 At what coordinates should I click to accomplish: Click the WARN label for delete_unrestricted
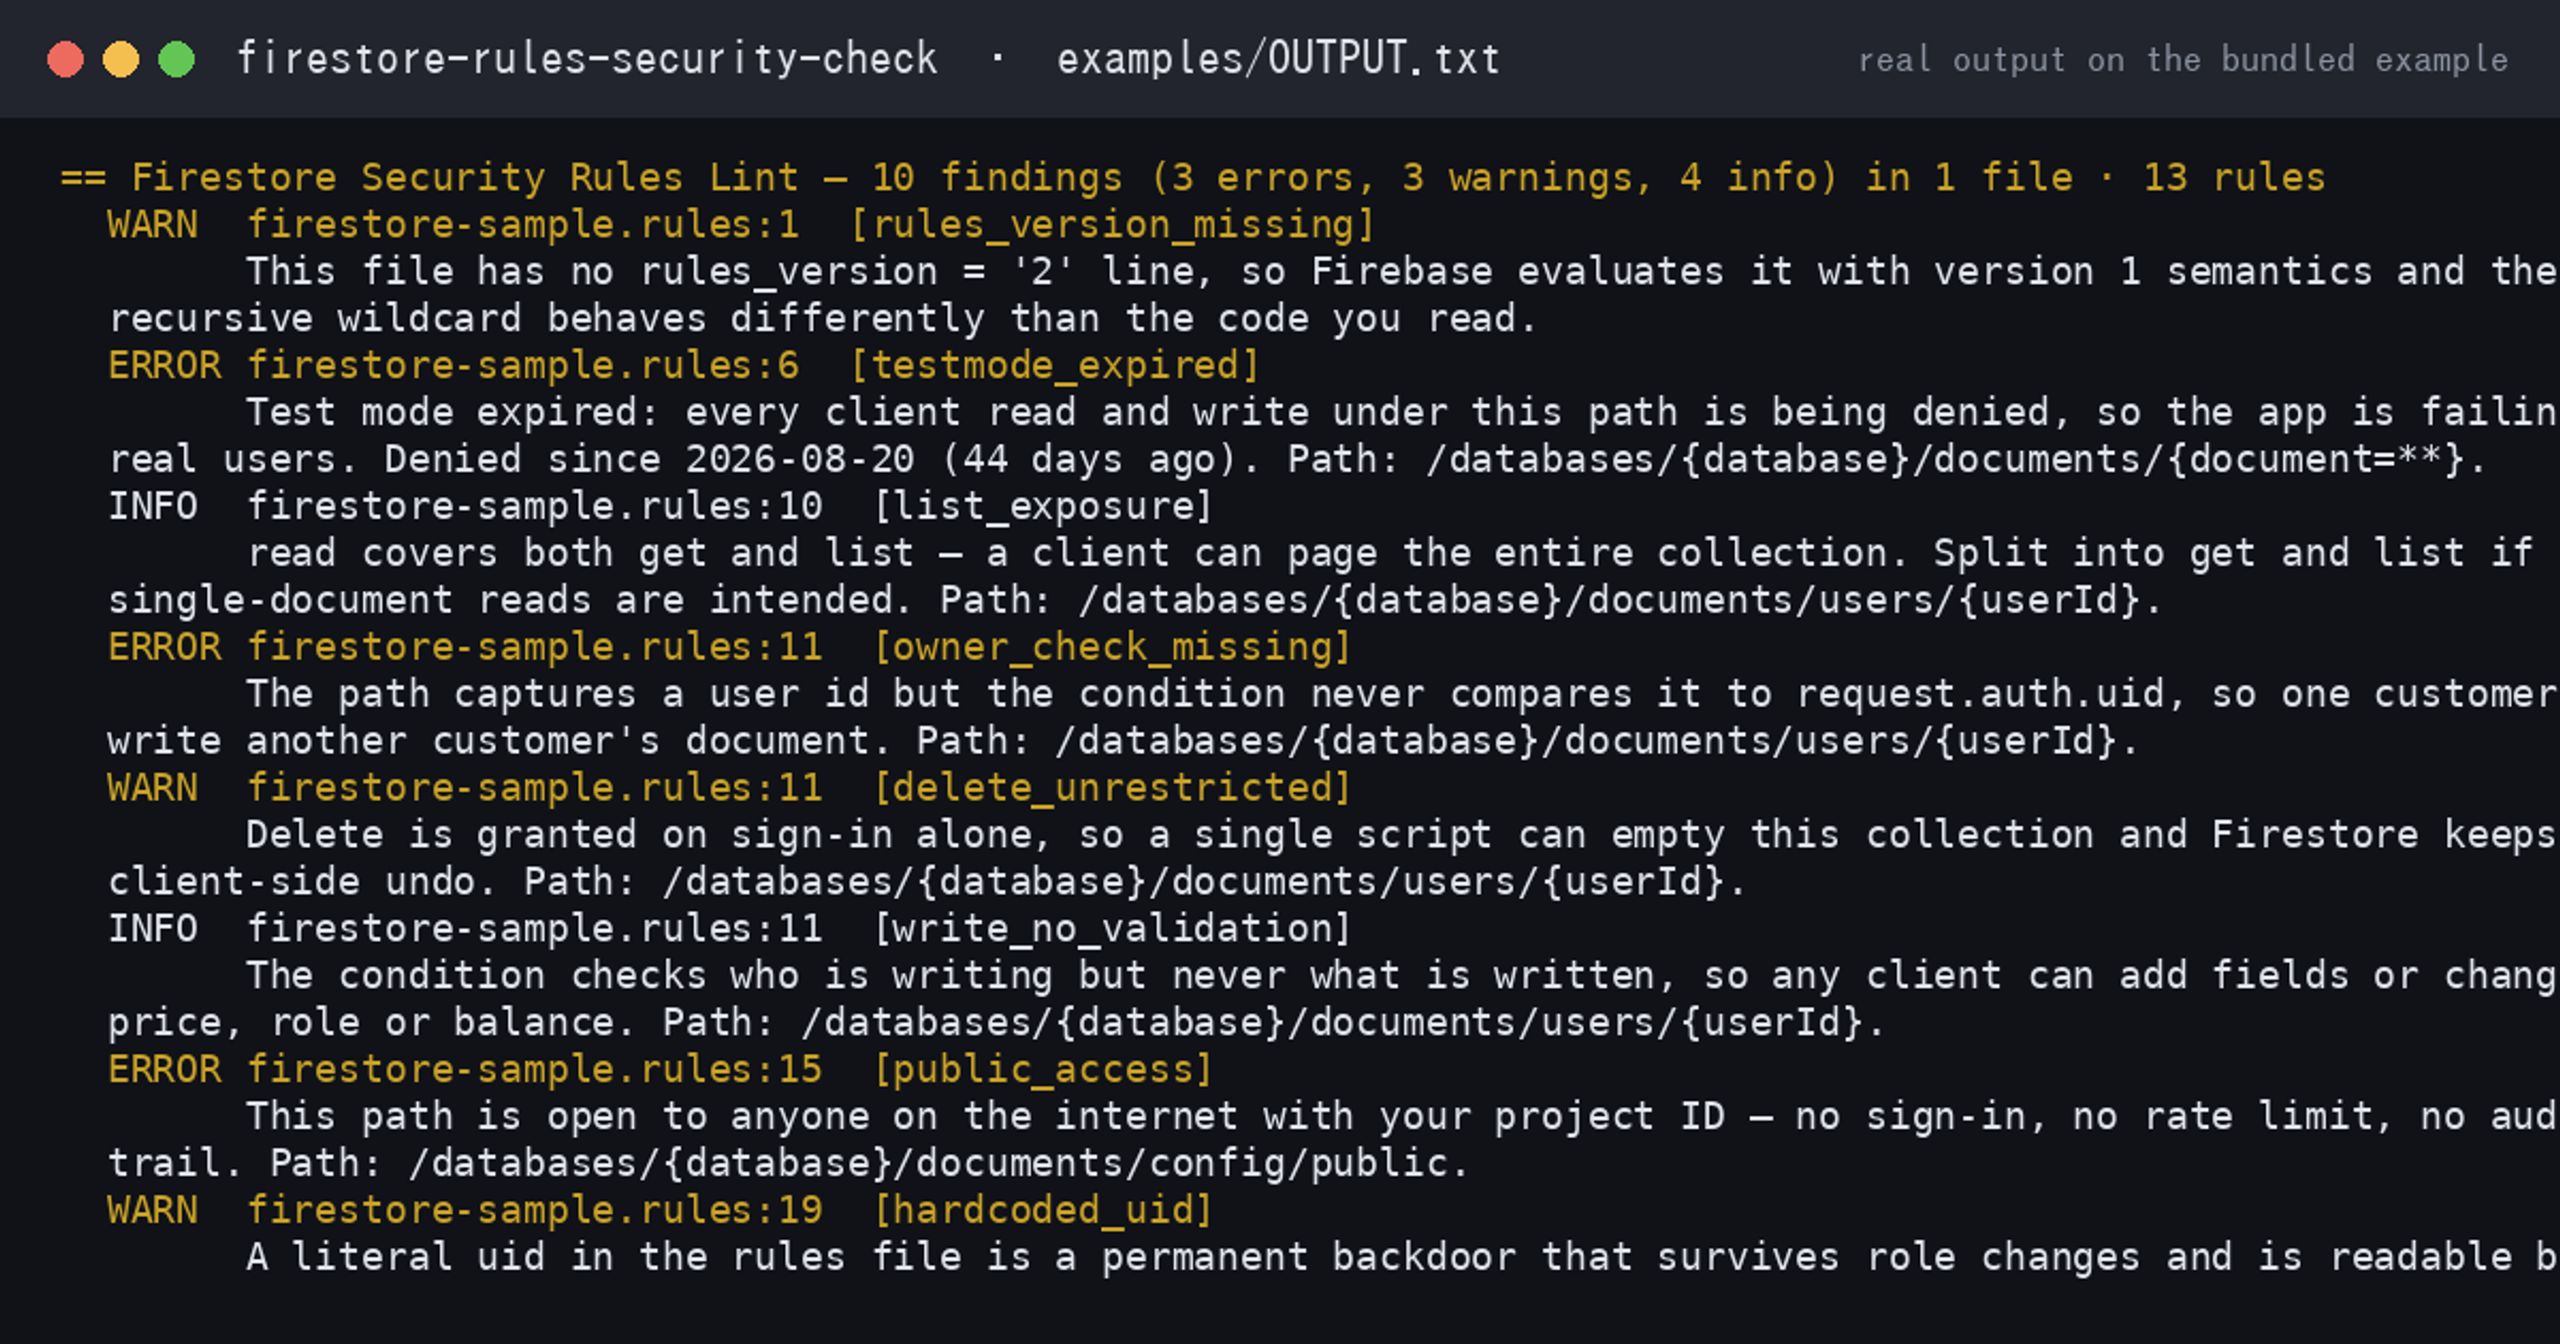(153, 789)
